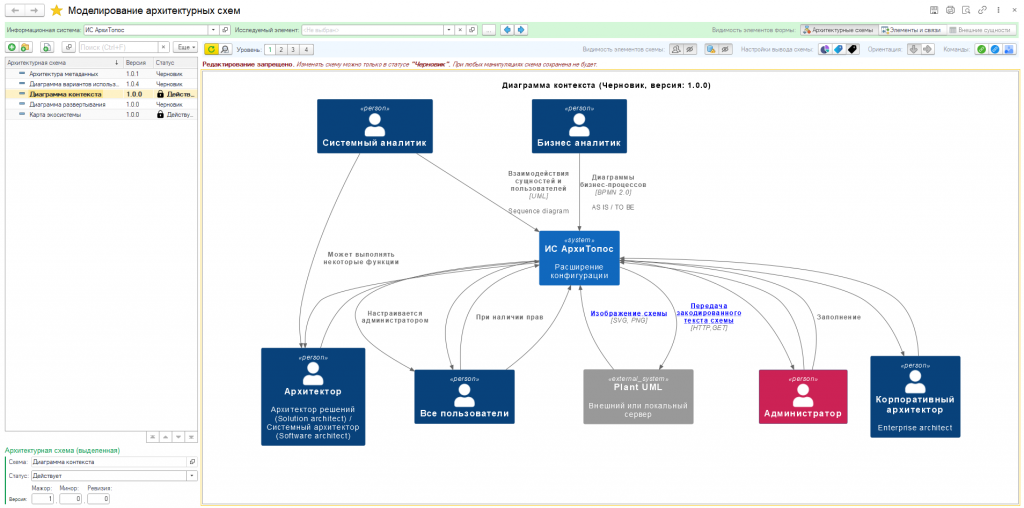The image size is (1024, 508).
Task: Clear the search field with X button
Action: pyautogui.click(x=164, y=48)
